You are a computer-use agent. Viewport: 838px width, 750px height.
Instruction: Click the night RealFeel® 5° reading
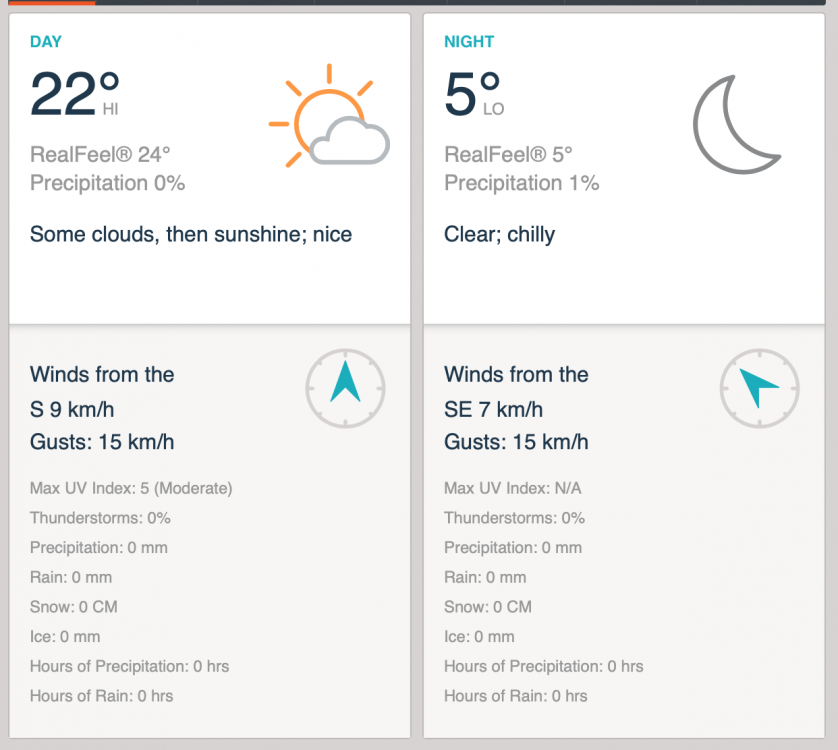point(508,155)
